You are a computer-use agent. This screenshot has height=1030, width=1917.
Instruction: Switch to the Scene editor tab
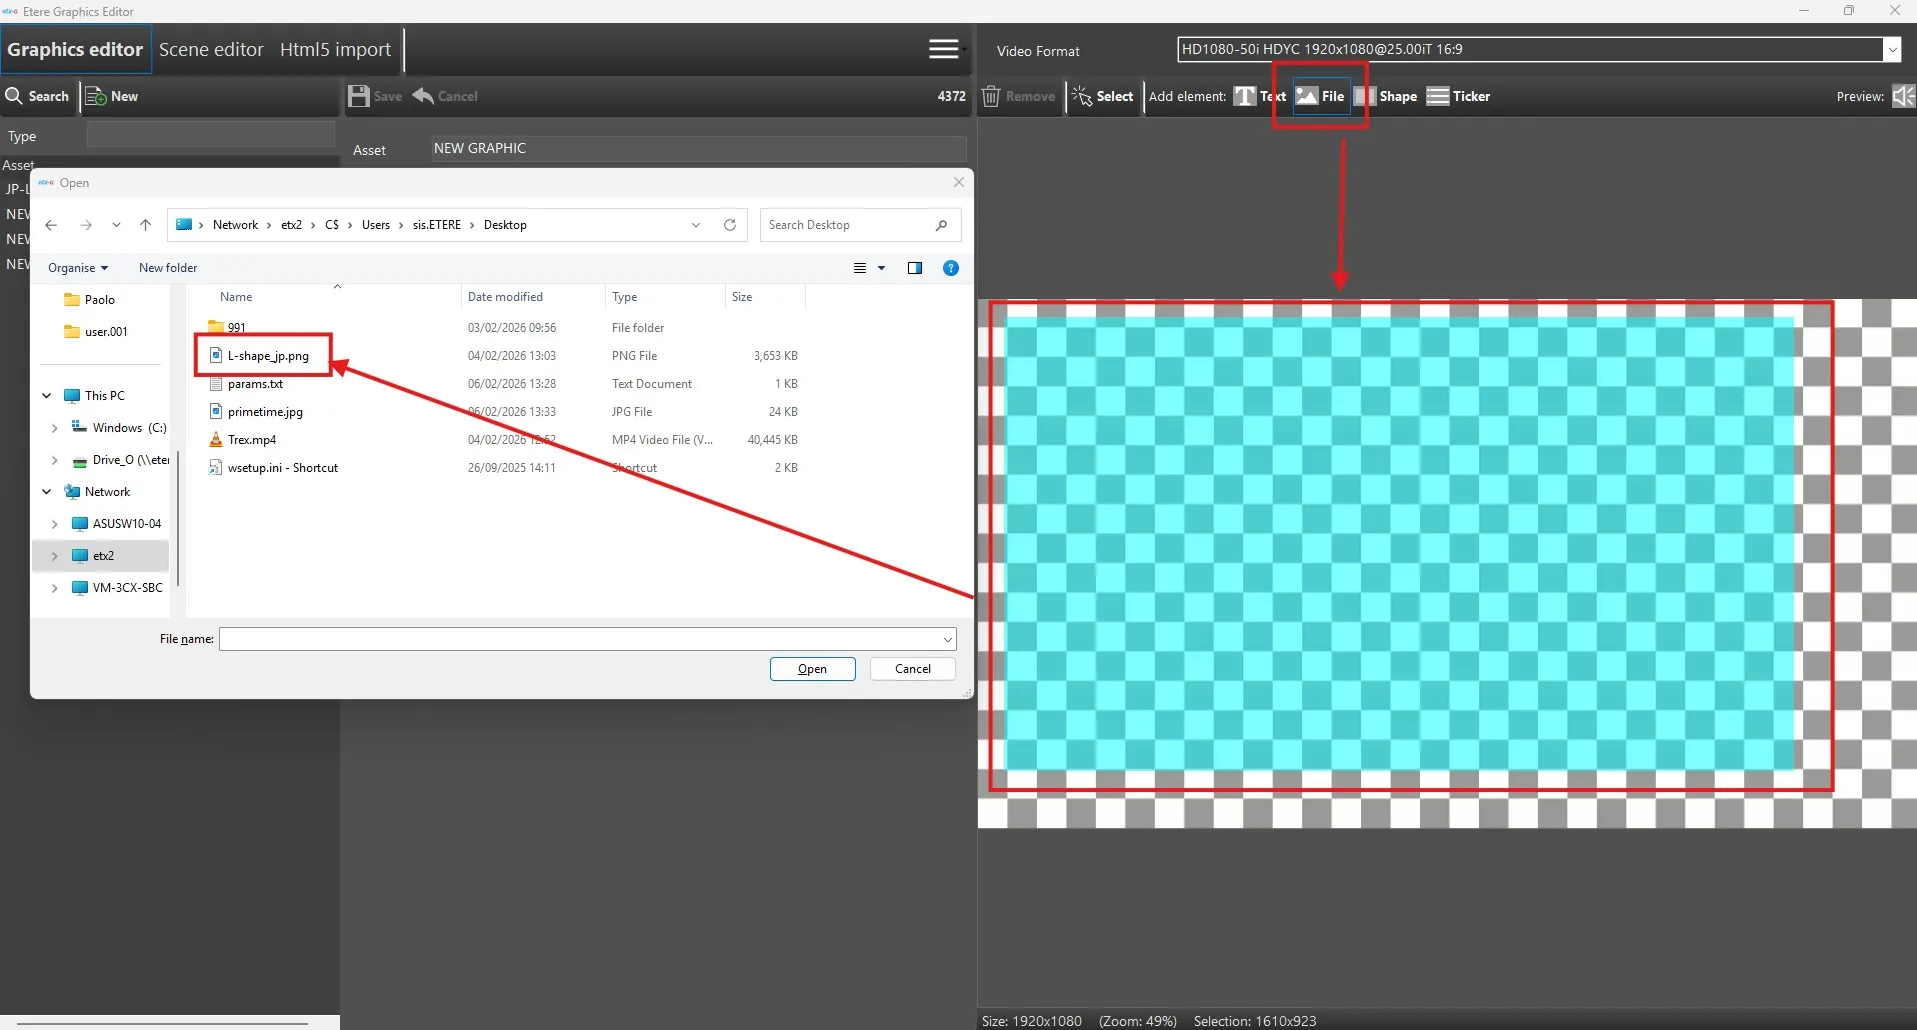point(211,49)
